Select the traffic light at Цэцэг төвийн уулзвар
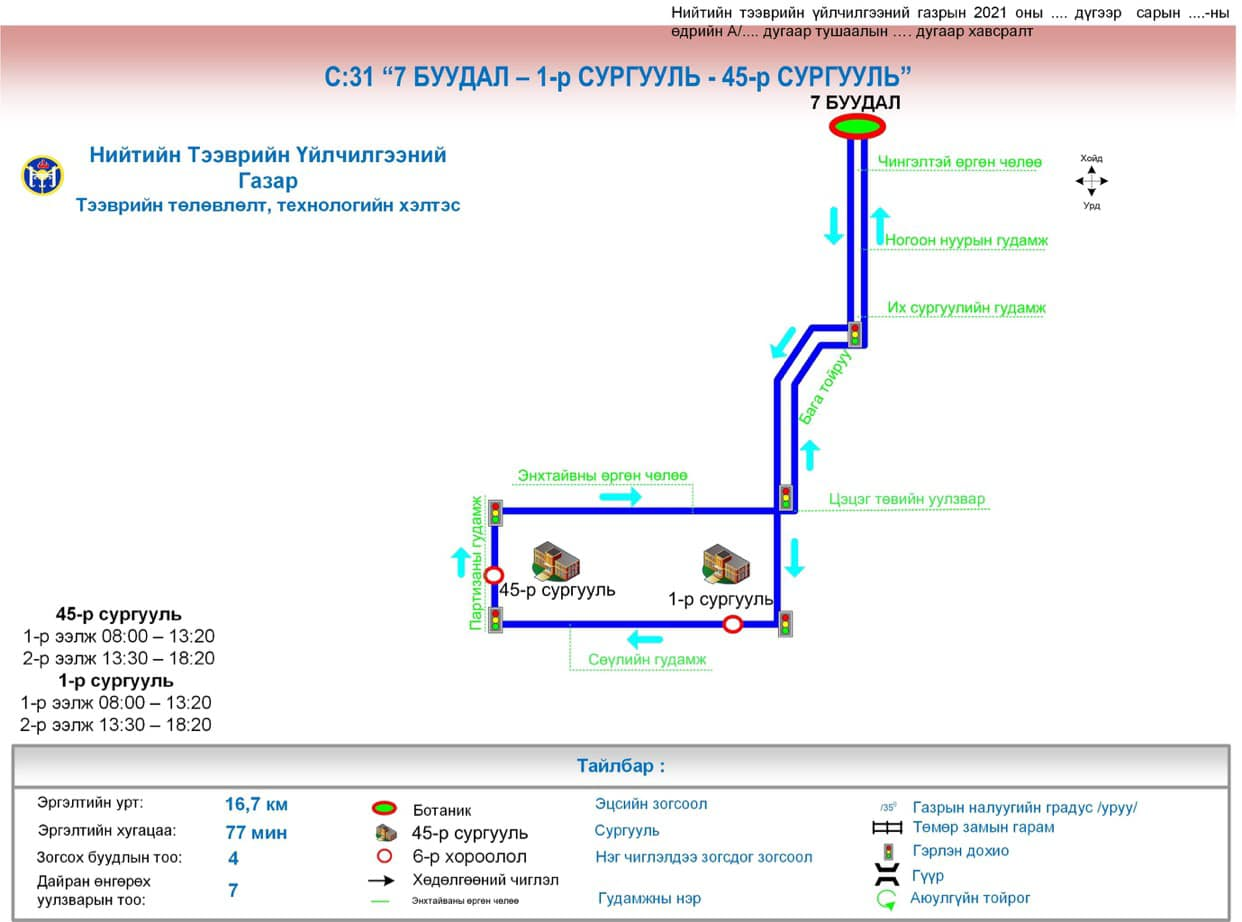 pos(786,498)
